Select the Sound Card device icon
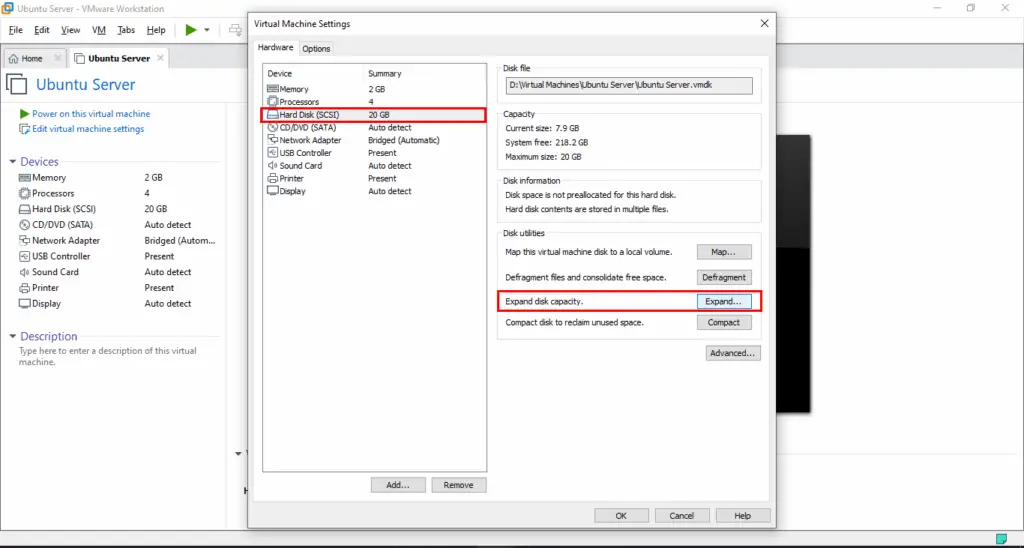The width and height of the screenshot is (1024, 548). [273, 165]
